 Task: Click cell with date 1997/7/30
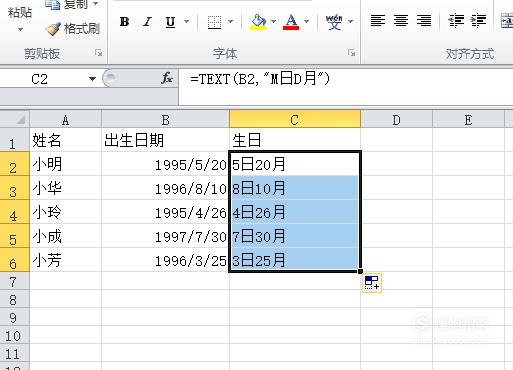(x=165, y=236)
